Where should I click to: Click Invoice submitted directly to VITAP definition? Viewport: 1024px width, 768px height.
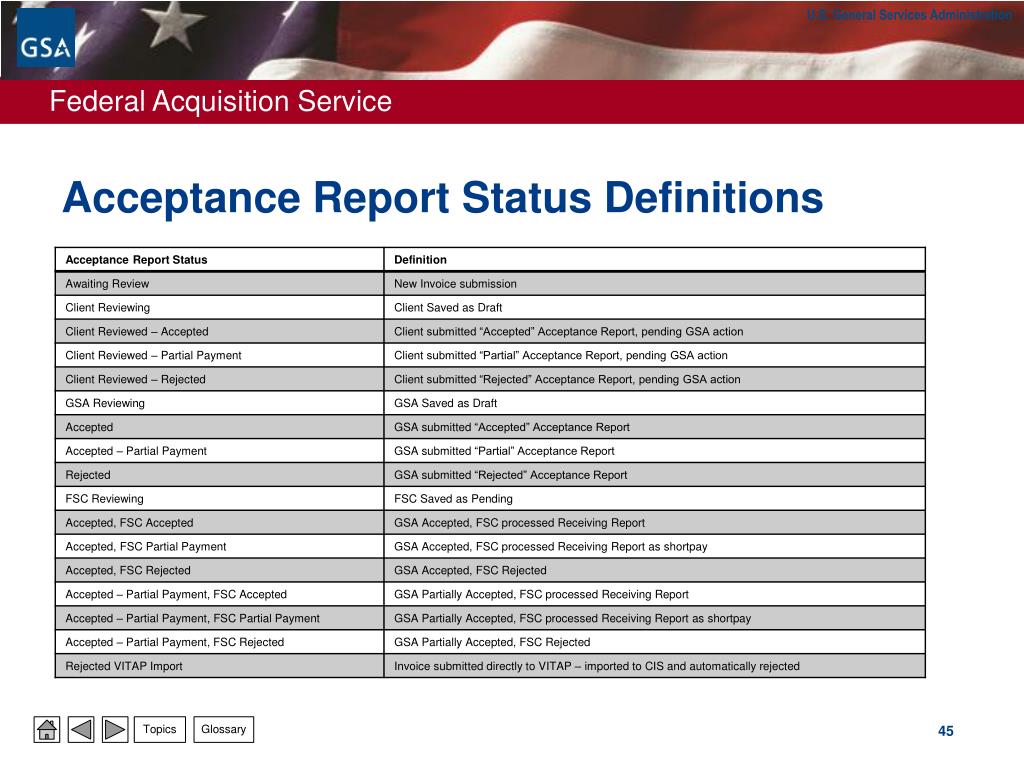[655, 666]
